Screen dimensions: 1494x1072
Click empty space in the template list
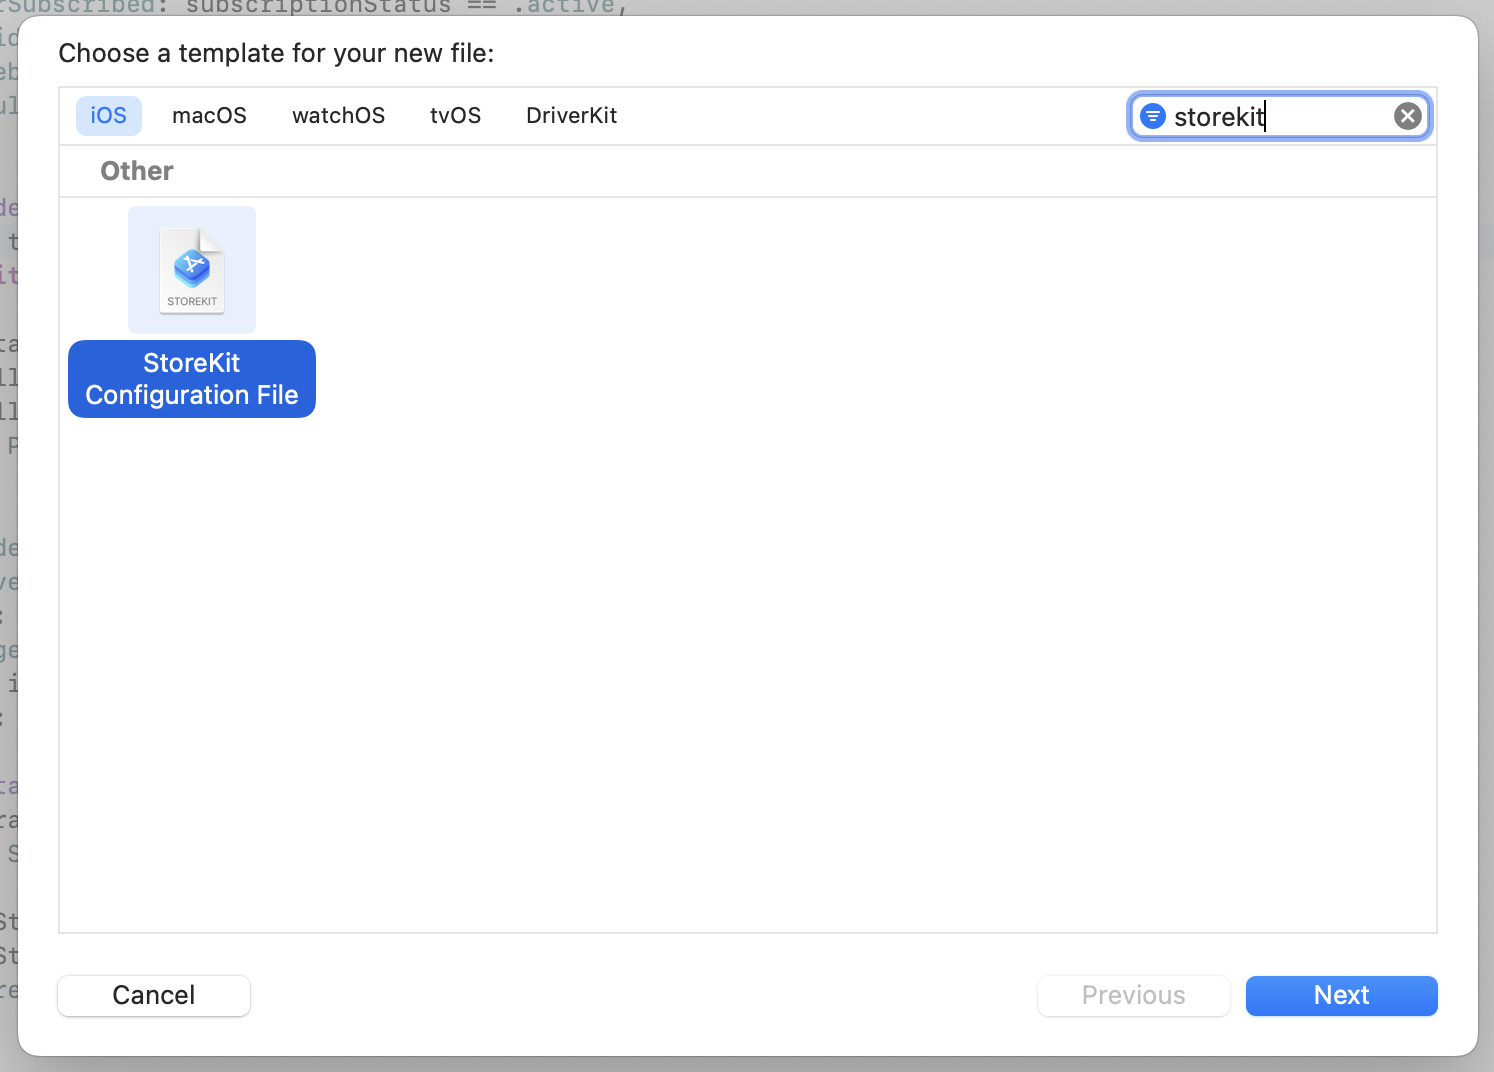pos(800,600)
